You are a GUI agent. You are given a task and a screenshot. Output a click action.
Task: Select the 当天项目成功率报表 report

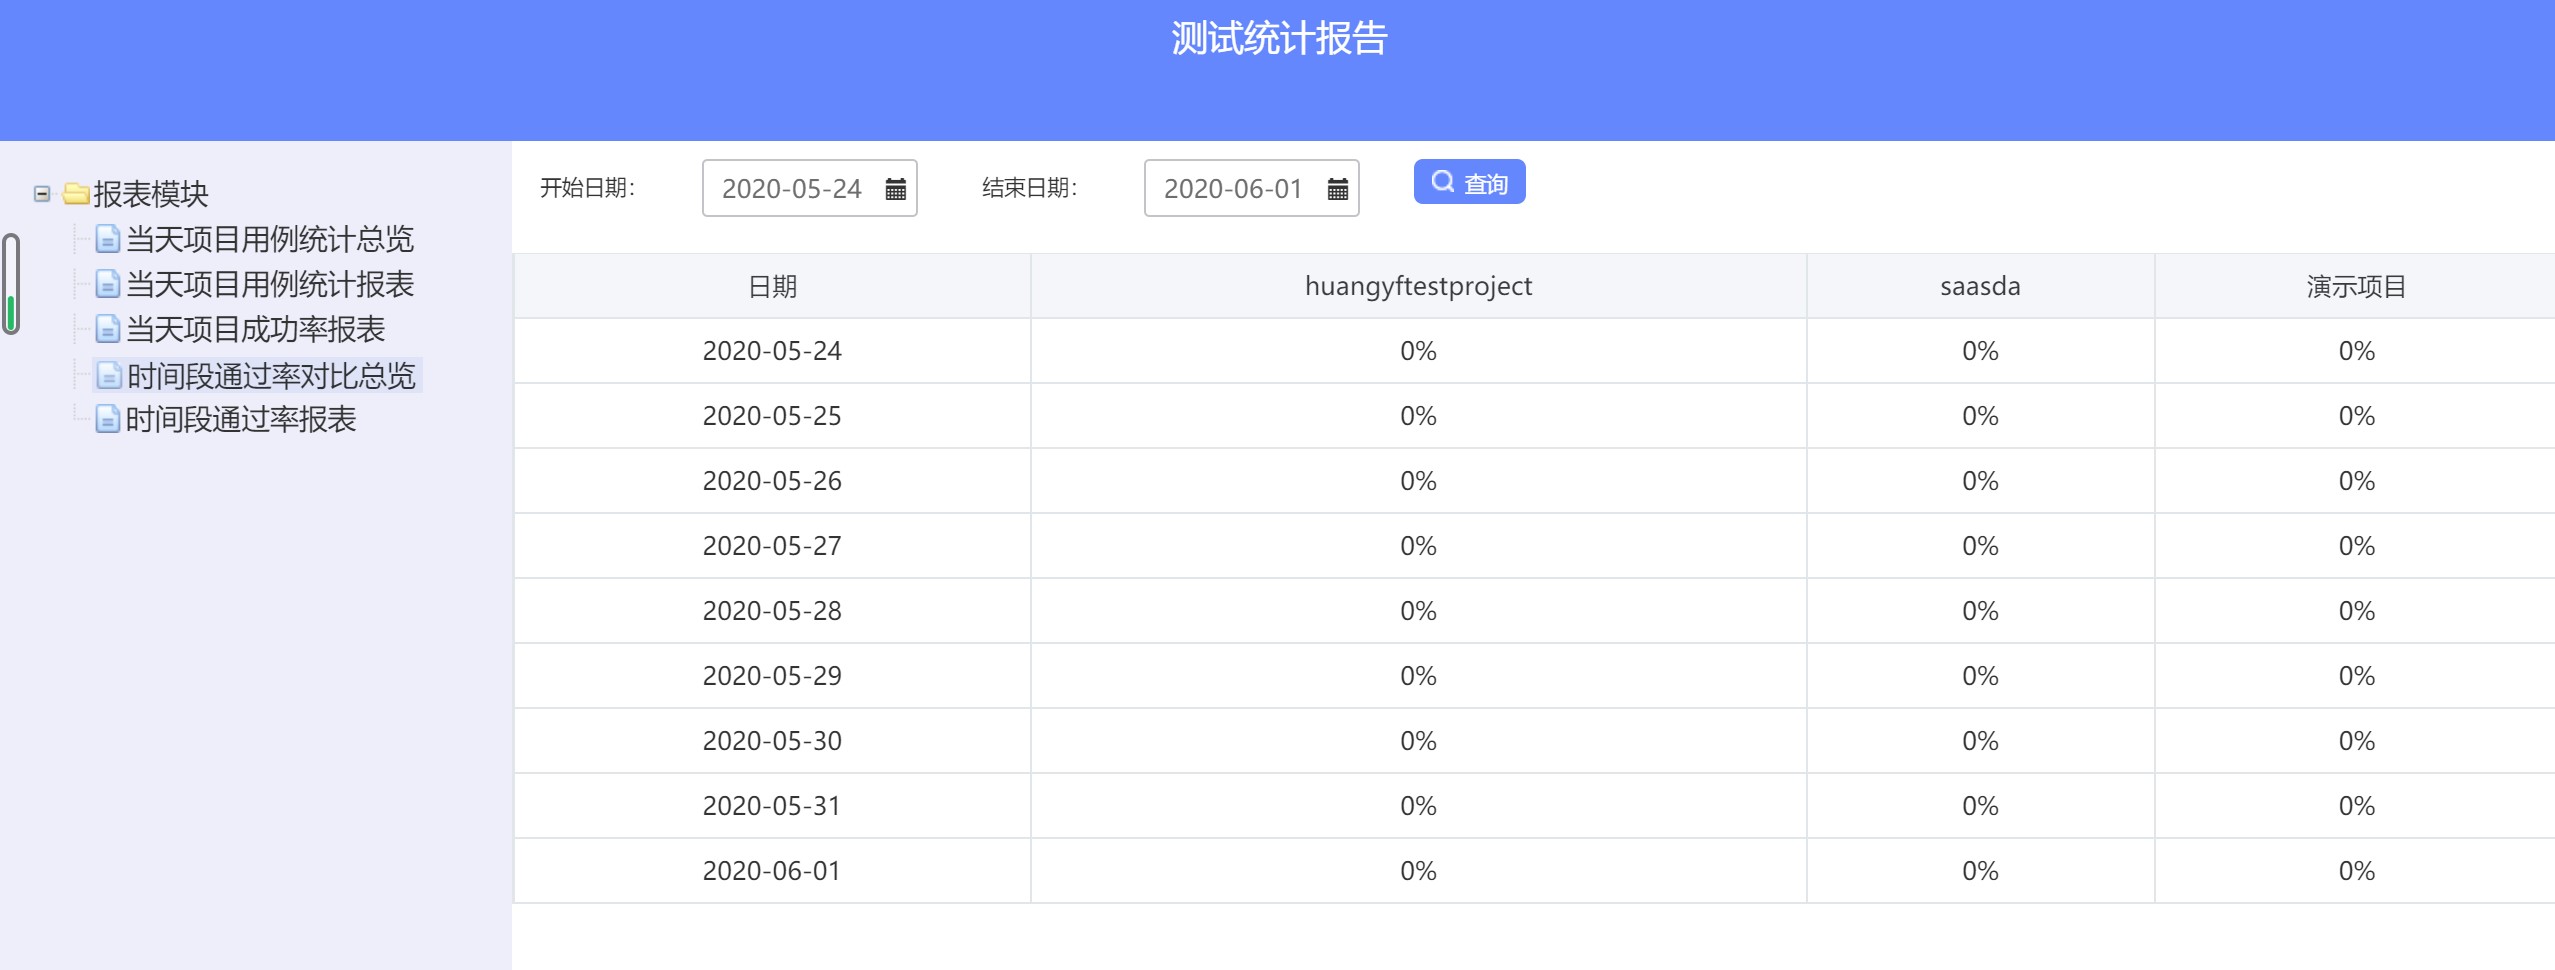tap(255, 330)
